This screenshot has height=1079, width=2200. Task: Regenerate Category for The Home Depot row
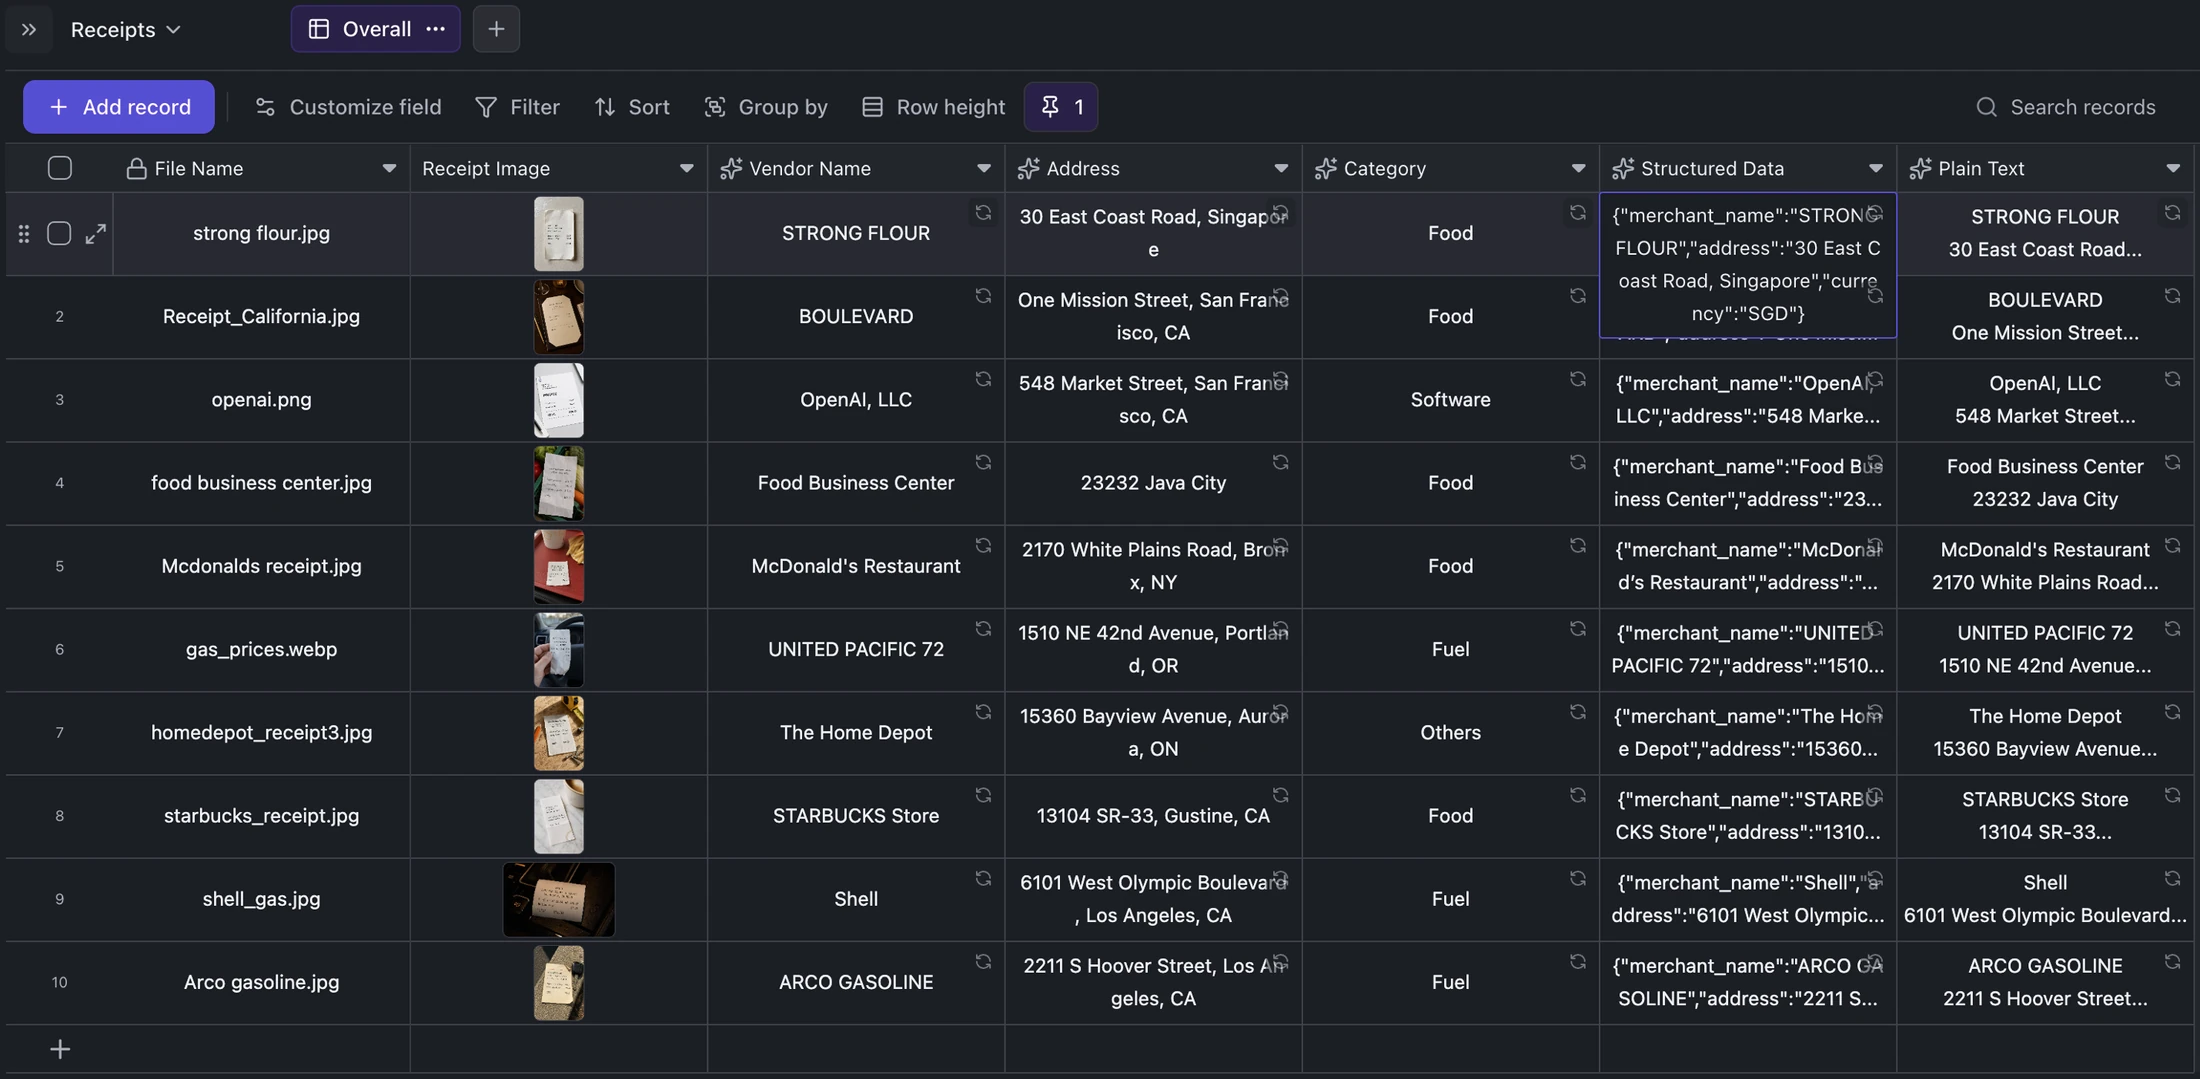coord(1577,712)
